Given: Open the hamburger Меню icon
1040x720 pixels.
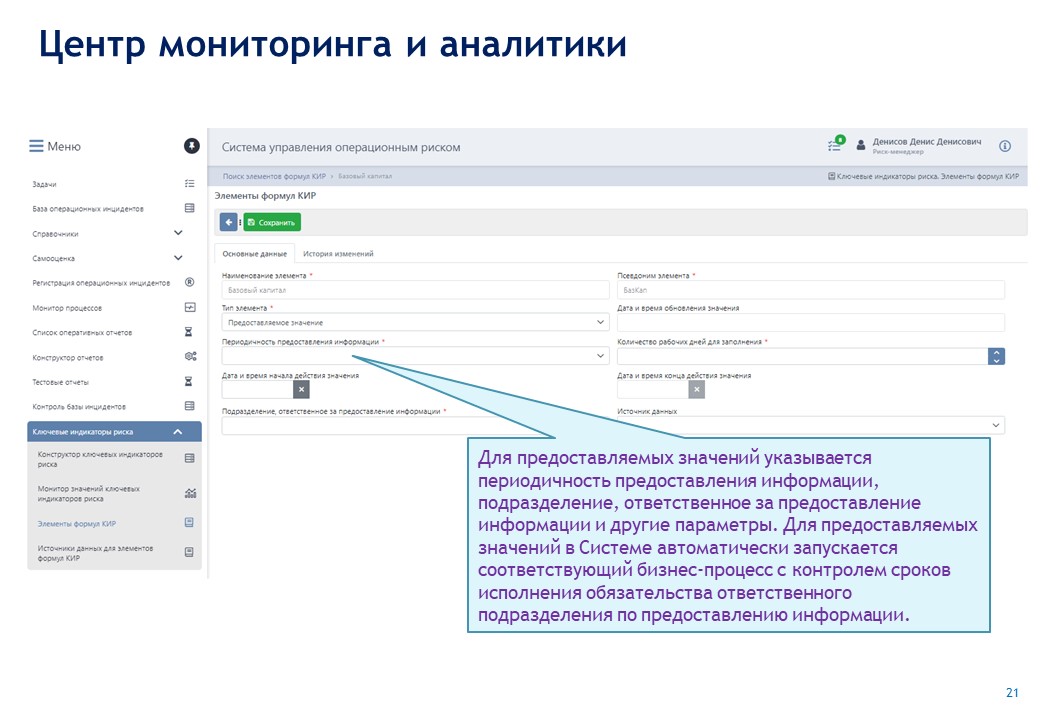Looking at the screenshot, I should coord(36,147).
